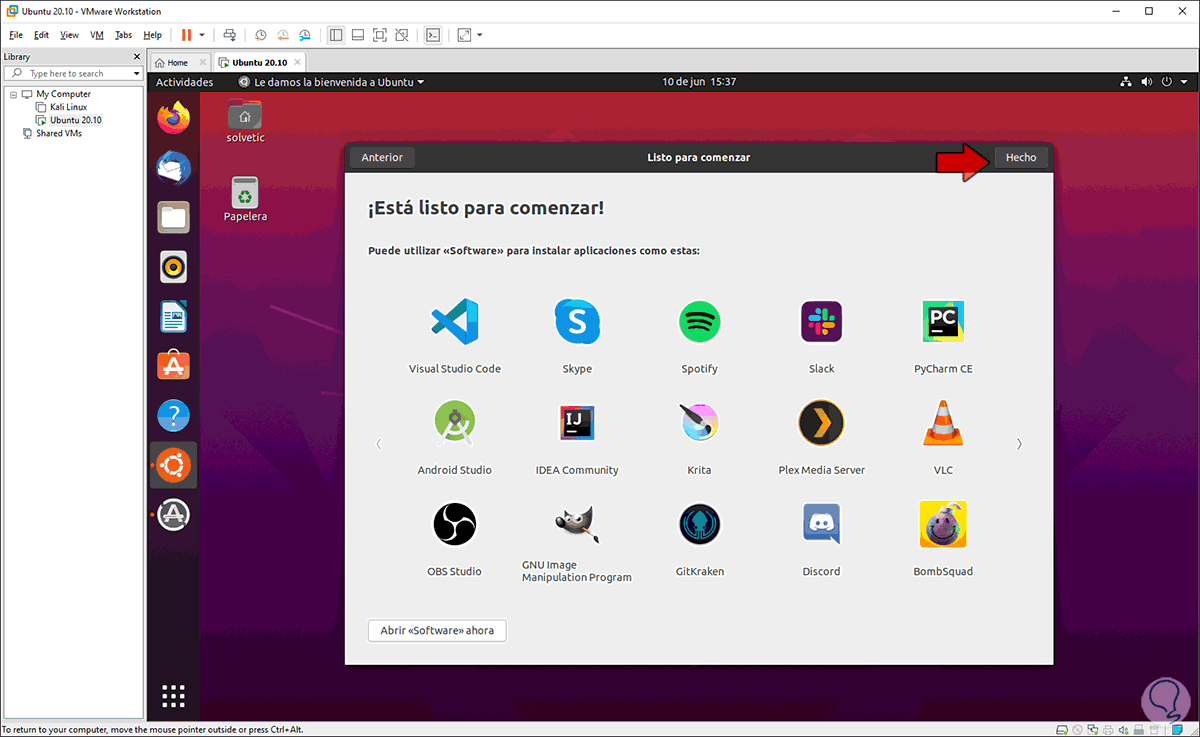The height and width of the screenshot is (737, 1200).
Task: Open Thunderbird mail from the dock
Action: click(x=174, y=168)
